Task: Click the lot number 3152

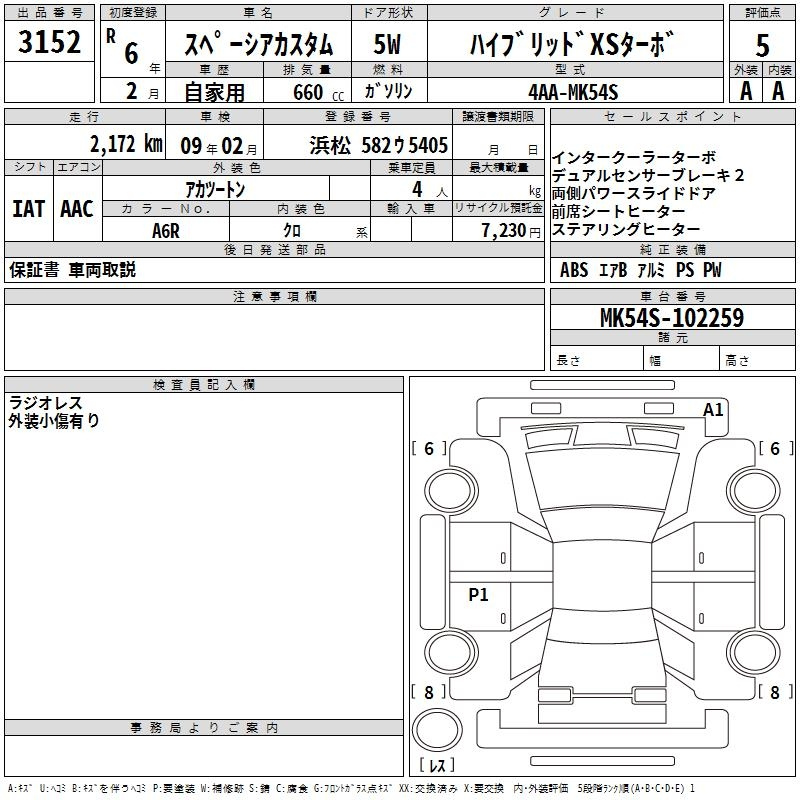Action: [x=49, y=42]
